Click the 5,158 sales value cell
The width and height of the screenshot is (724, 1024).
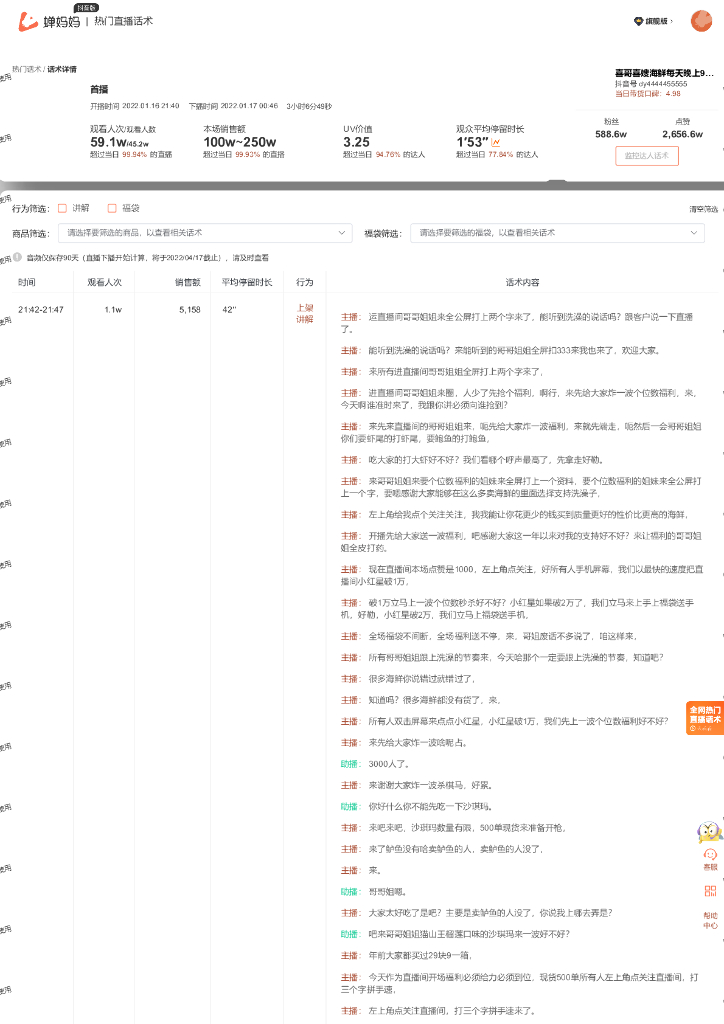(190, 310)
